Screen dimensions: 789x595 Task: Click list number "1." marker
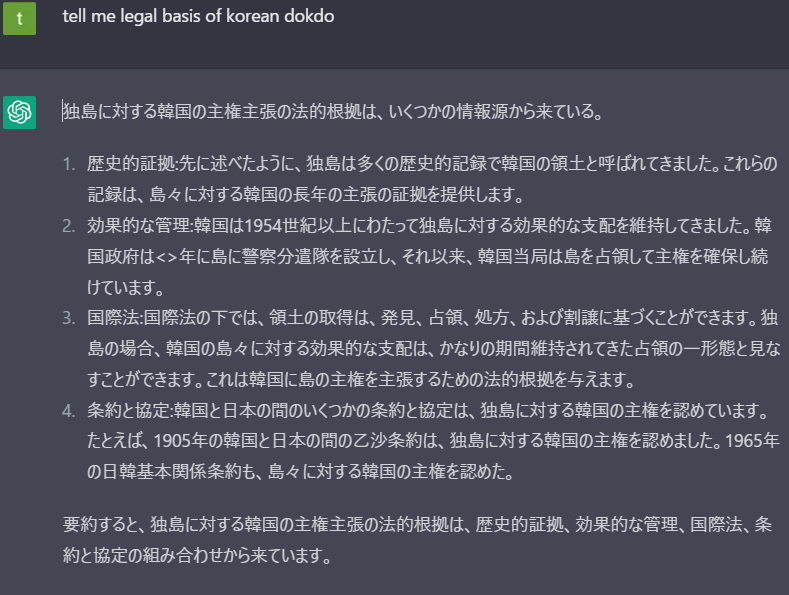click(x=69, y=163)
